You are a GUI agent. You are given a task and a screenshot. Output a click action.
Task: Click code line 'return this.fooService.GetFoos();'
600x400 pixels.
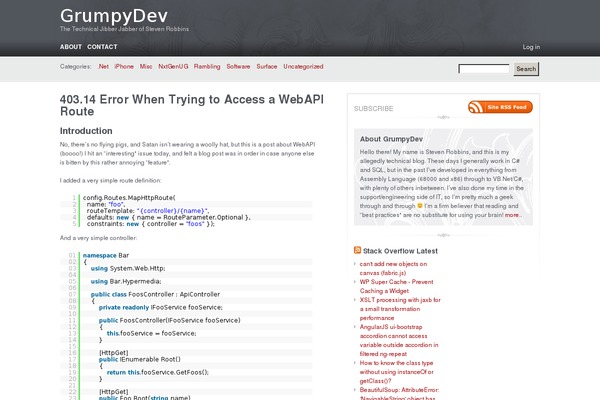point(158,372)
